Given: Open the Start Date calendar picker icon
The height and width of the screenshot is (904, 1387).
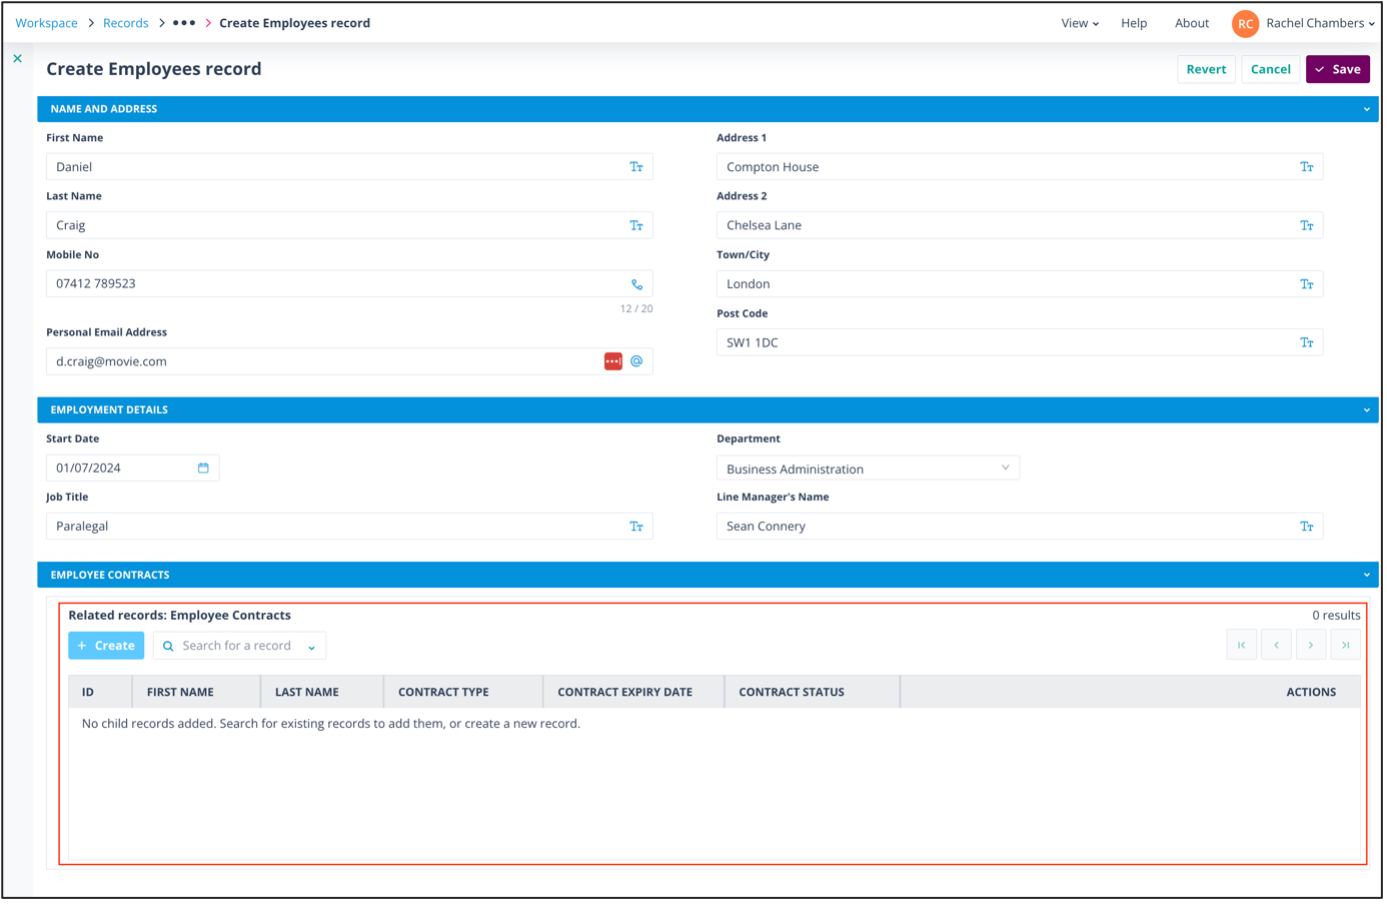Looking at the screenshot, I should point(203,468).
